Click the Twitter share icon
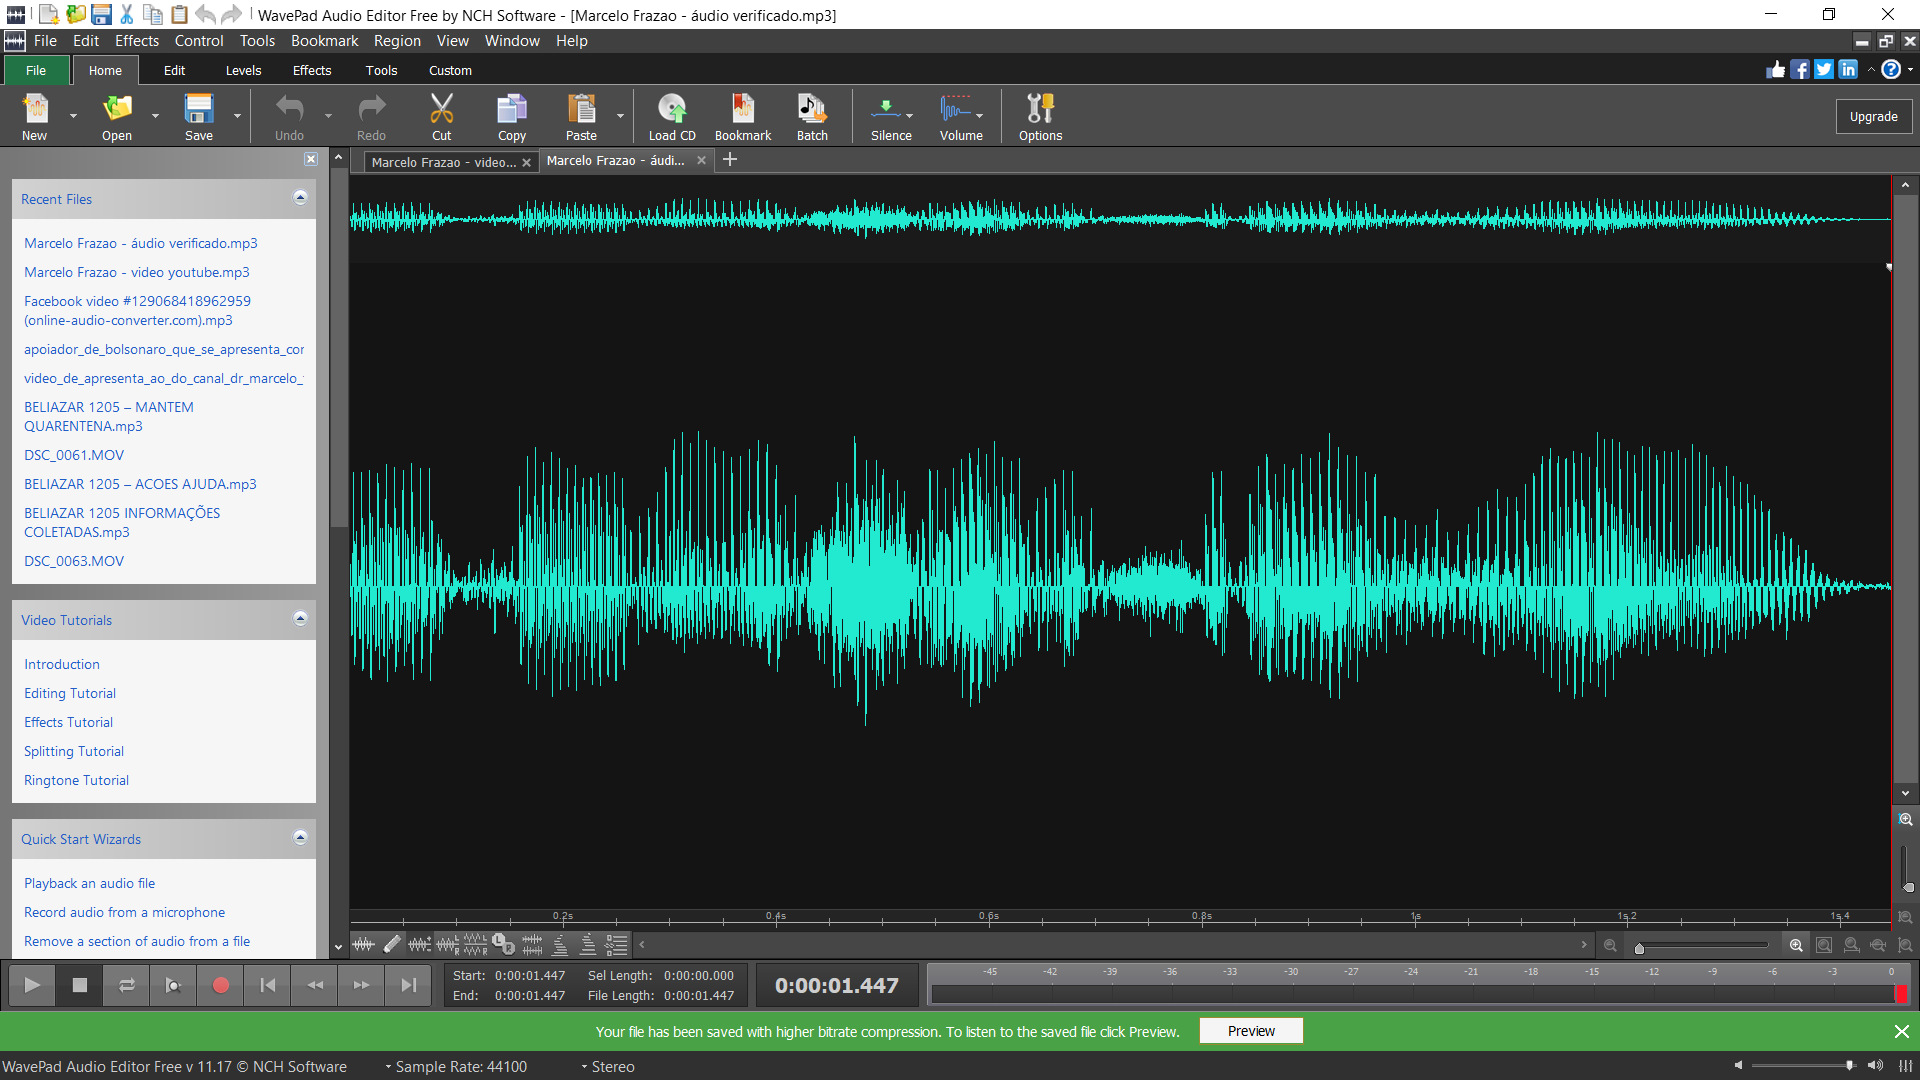This screenshot has width=1920, height=1080. [x=1824, y=69]
